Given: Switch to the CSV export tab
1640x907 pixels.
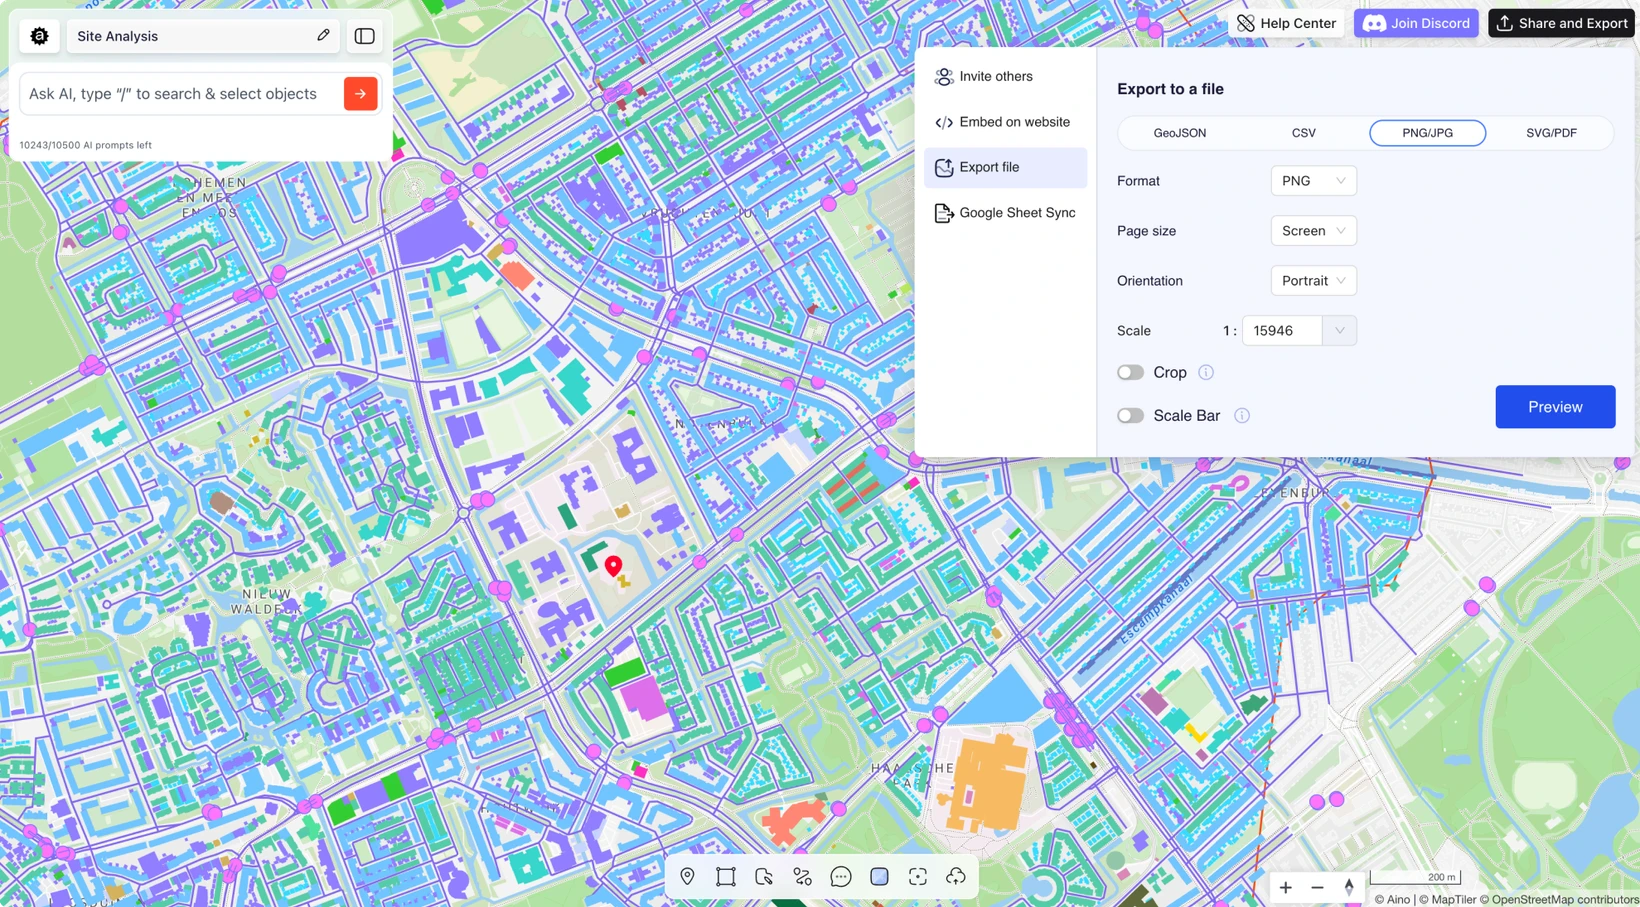Looking at the screenshot, I should (x=1304, y=133).
